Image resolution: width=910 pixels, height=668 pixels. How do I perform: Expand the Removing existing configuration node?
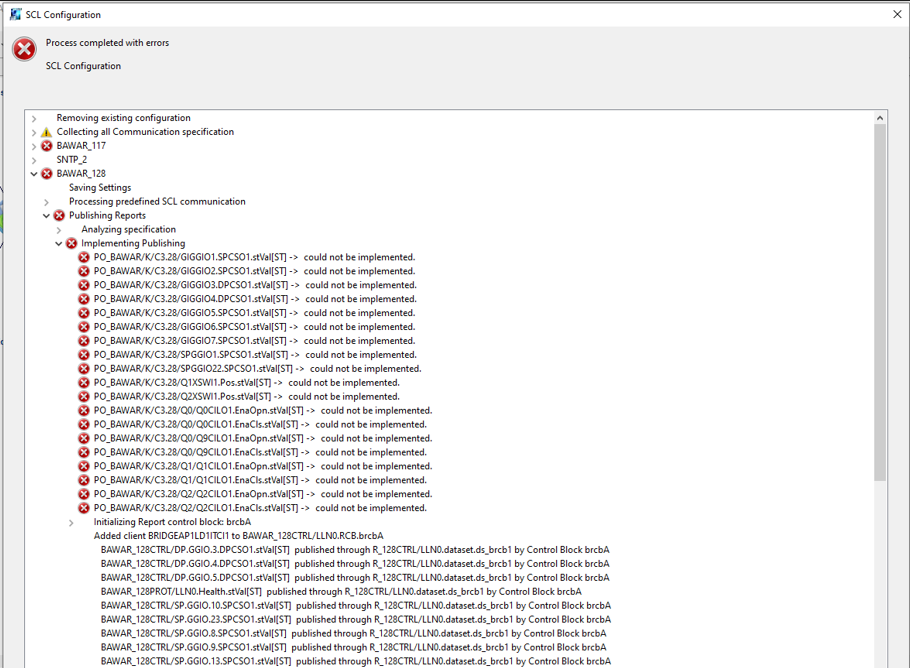tap(34, 118)
